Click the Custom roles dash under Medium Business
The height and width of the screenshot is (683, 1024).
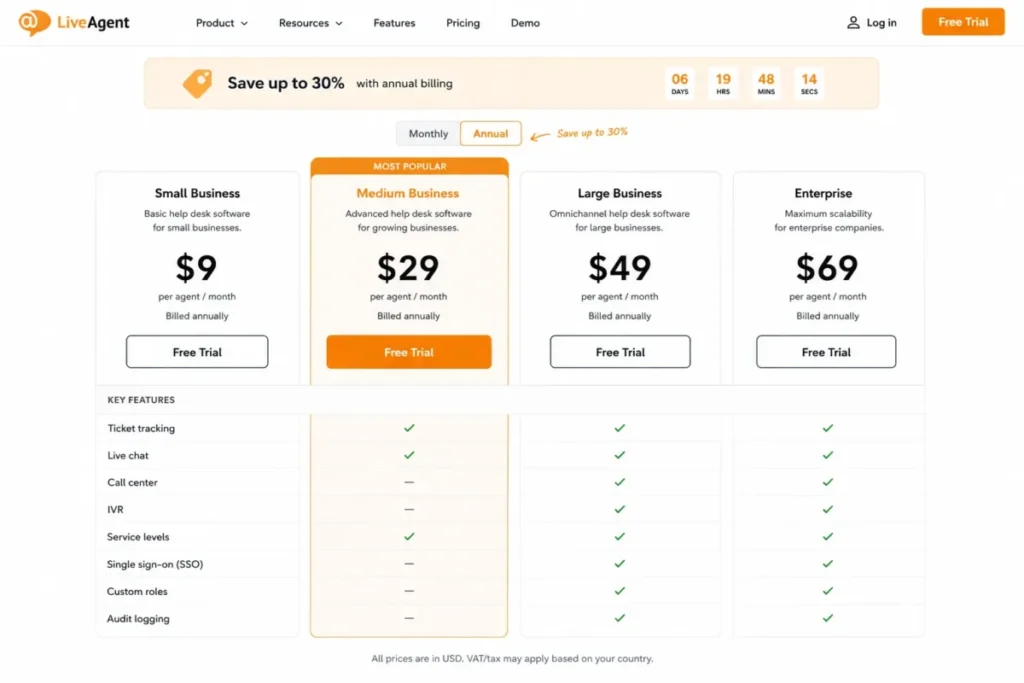[x=409, y=591]
